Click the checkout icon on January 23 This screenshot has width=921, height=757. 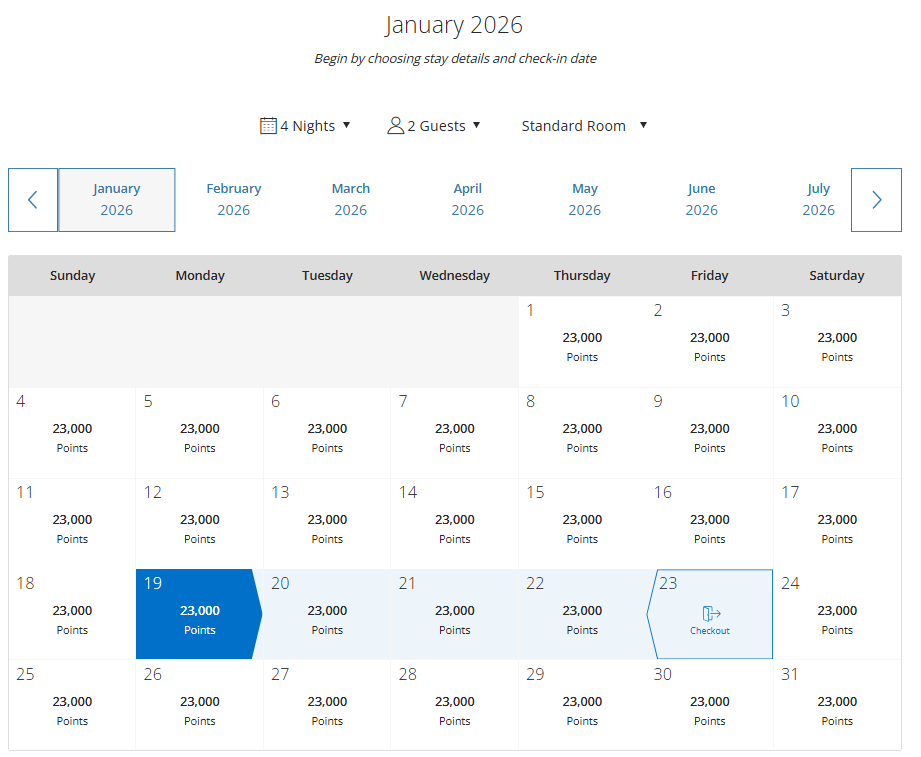(710, 614)
